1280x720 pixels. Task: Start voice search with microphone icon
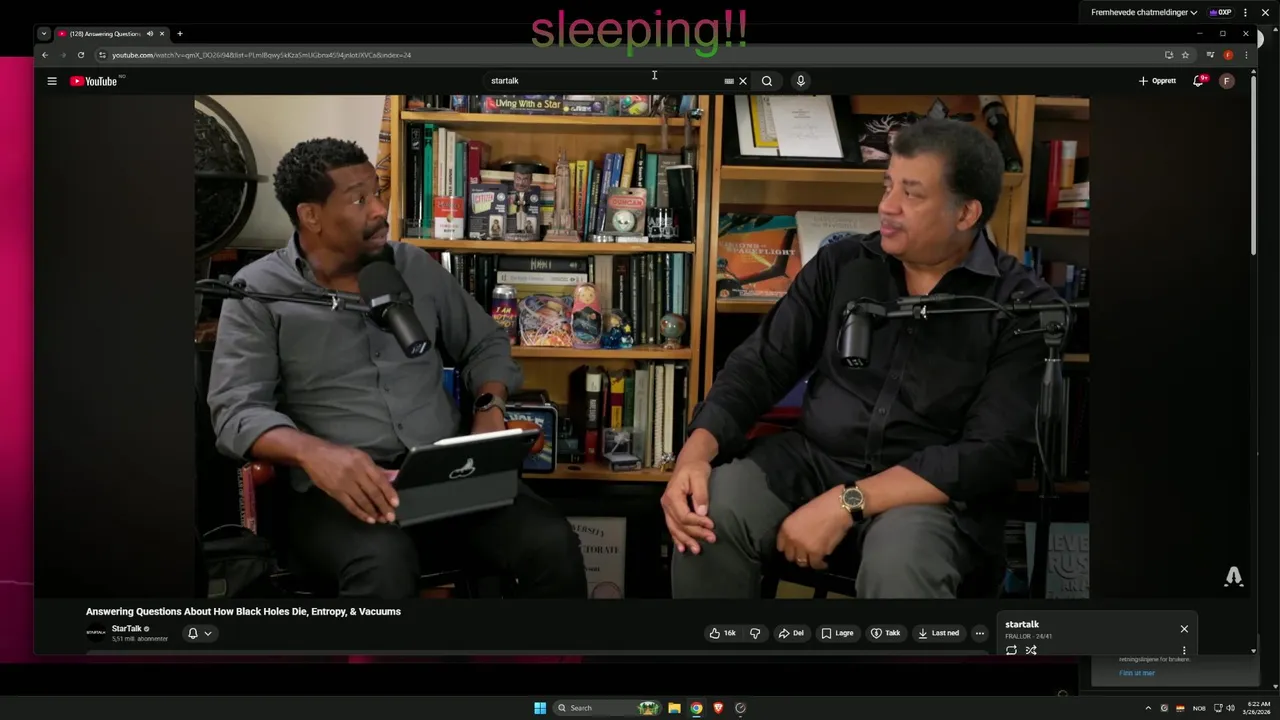(x=801, y=81)
